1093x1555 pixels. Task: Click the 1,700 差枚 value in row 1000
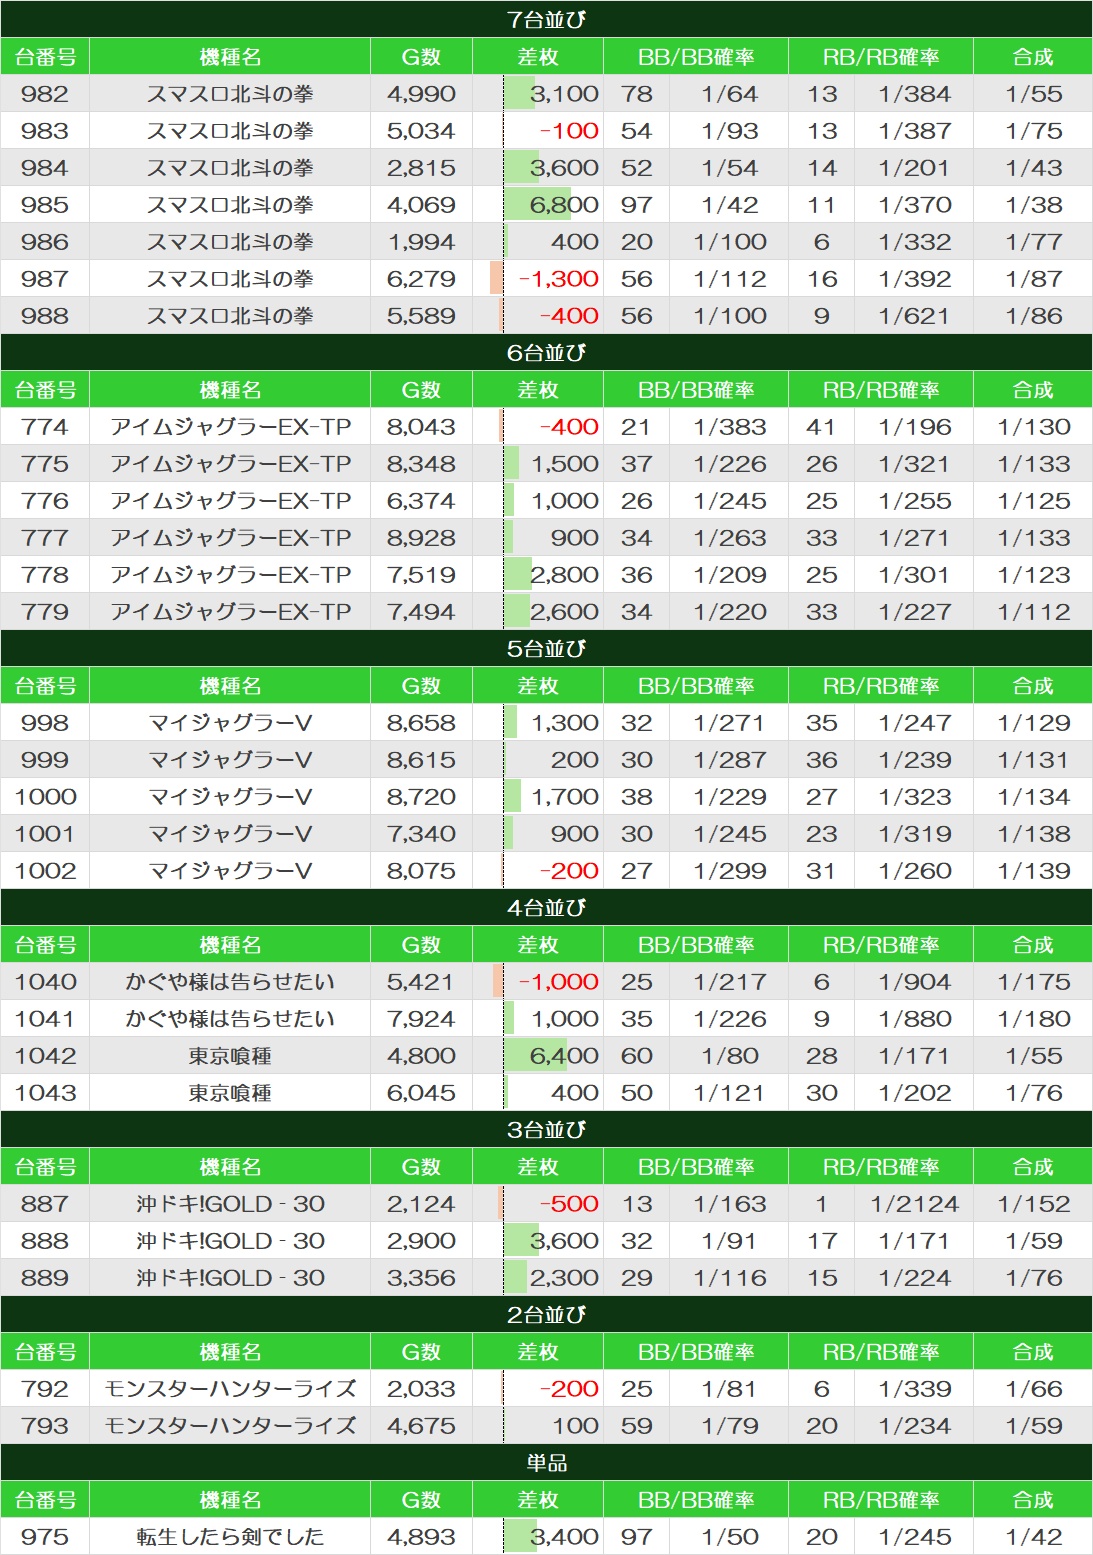(565, 797)
